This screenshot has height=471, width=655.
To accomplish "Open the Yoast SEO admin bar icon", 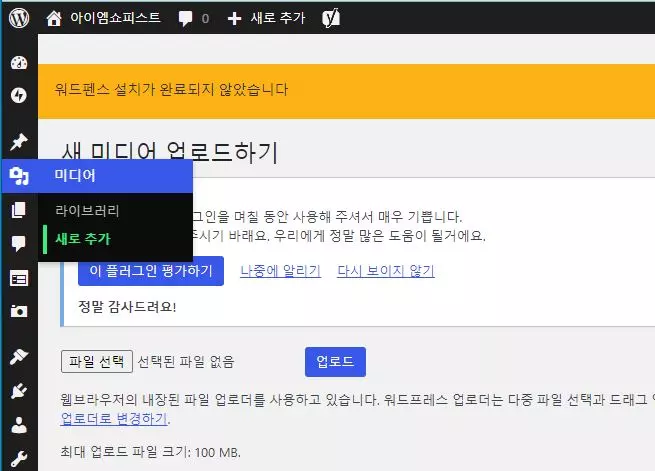I will coord(331,18).
